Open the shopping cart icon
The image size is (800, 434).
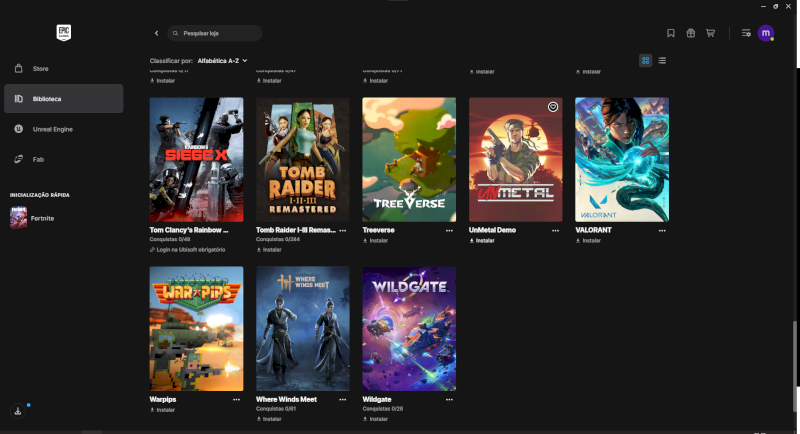(x=710, y=33)
